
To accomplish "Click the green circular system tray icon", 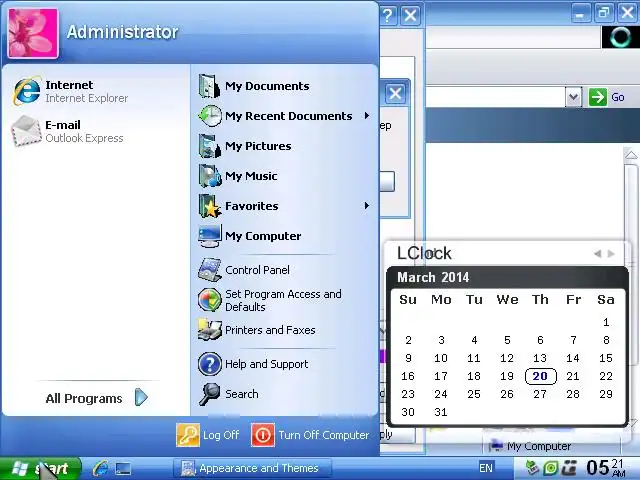I will [550, 468].
